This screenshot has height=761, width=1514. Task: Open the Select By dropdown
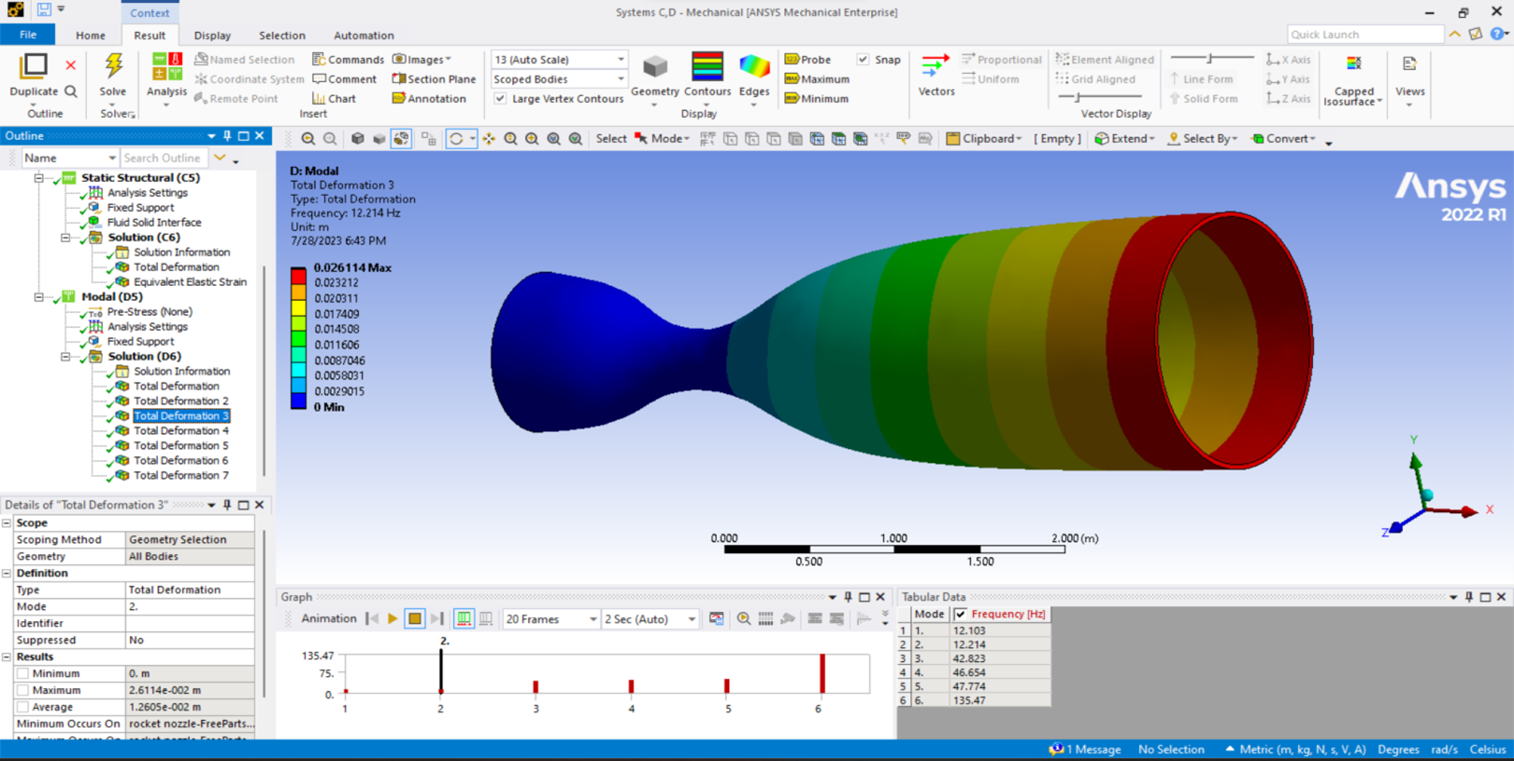(x=1202, y=139)
